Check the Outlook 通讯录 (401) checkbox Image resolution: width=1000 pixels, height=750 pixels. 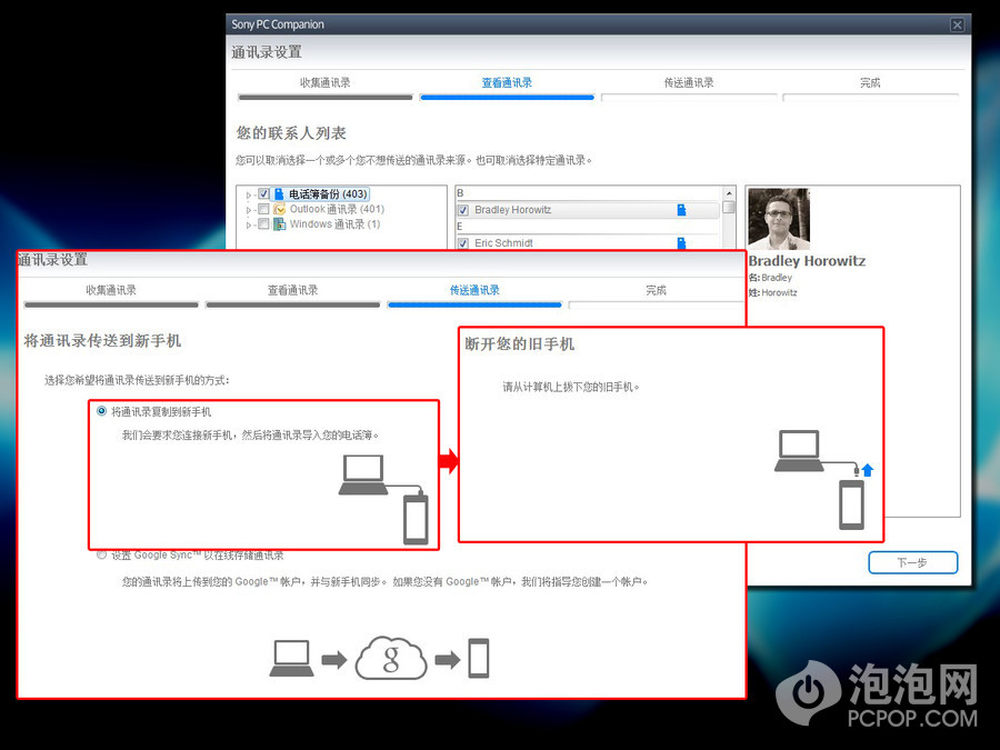click(263, 209)
